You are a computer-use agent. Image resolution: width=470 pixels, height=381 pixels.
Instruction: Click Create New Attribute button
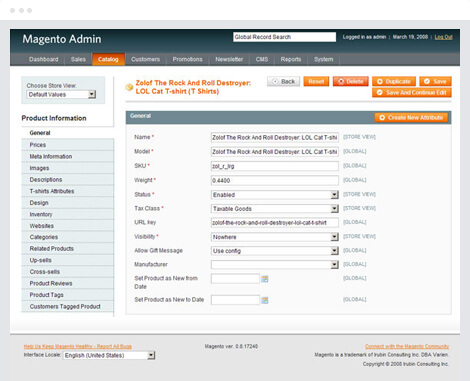tap(411, 118)
